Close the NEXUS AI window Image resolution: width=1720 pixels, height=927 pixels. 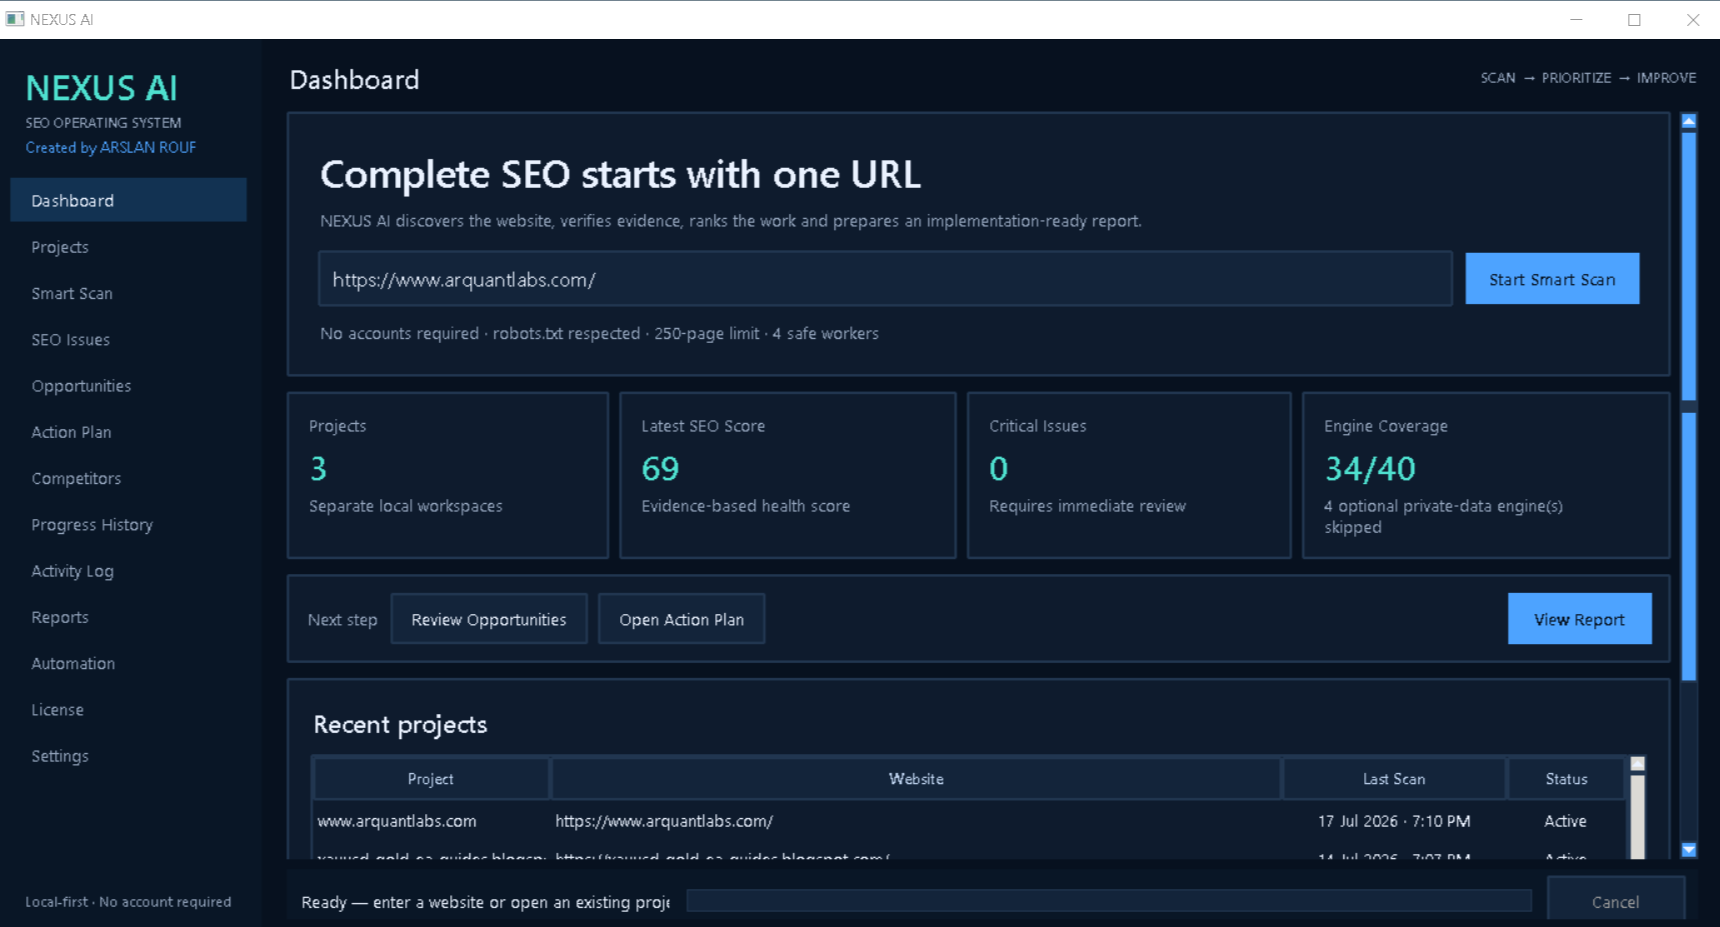[x=1692, y=19]
